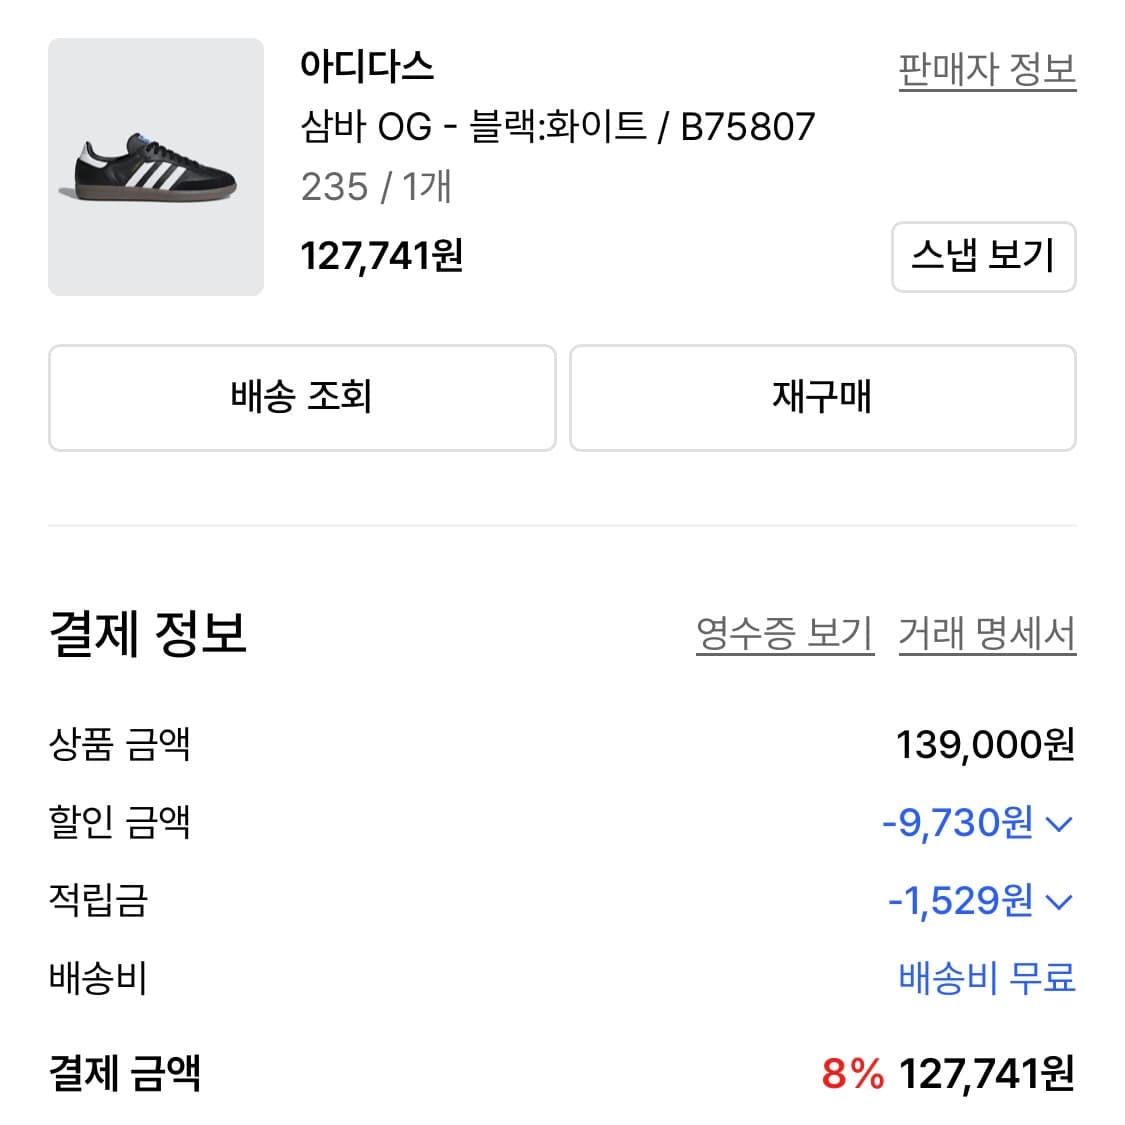Open the 판매자 정보 link
The height and width of the screenshot is (1125, 1125).
click(x=986, y=69)
